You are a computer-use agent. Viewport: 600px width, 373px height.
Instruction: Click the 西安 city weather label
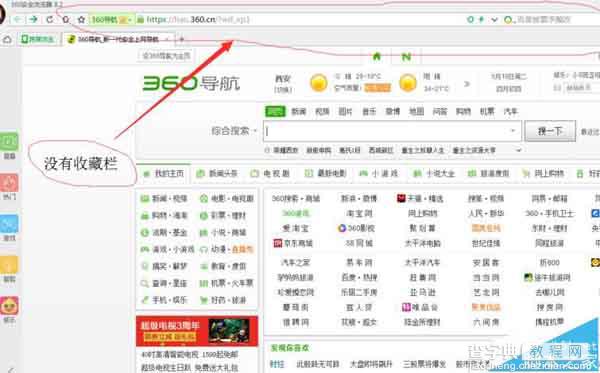[283, 79]
